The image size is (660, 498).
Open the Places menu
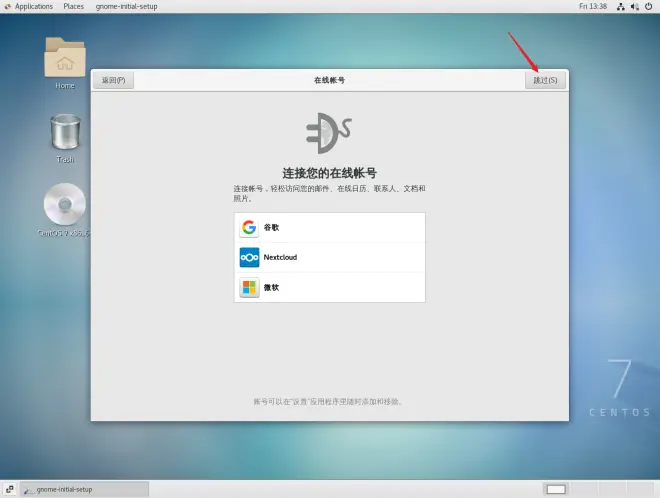(74, 6)
